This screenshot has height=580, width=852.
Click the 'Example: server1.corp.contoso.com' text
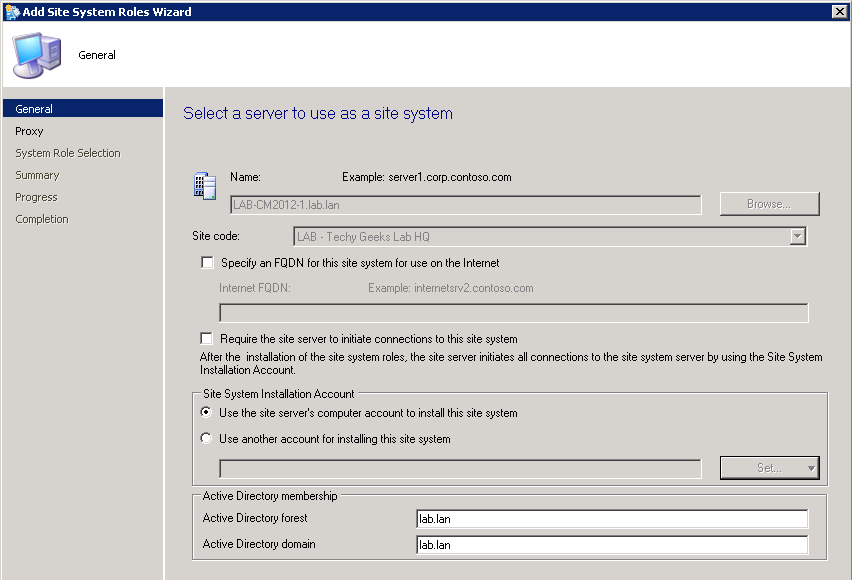(x=427, y=177)
